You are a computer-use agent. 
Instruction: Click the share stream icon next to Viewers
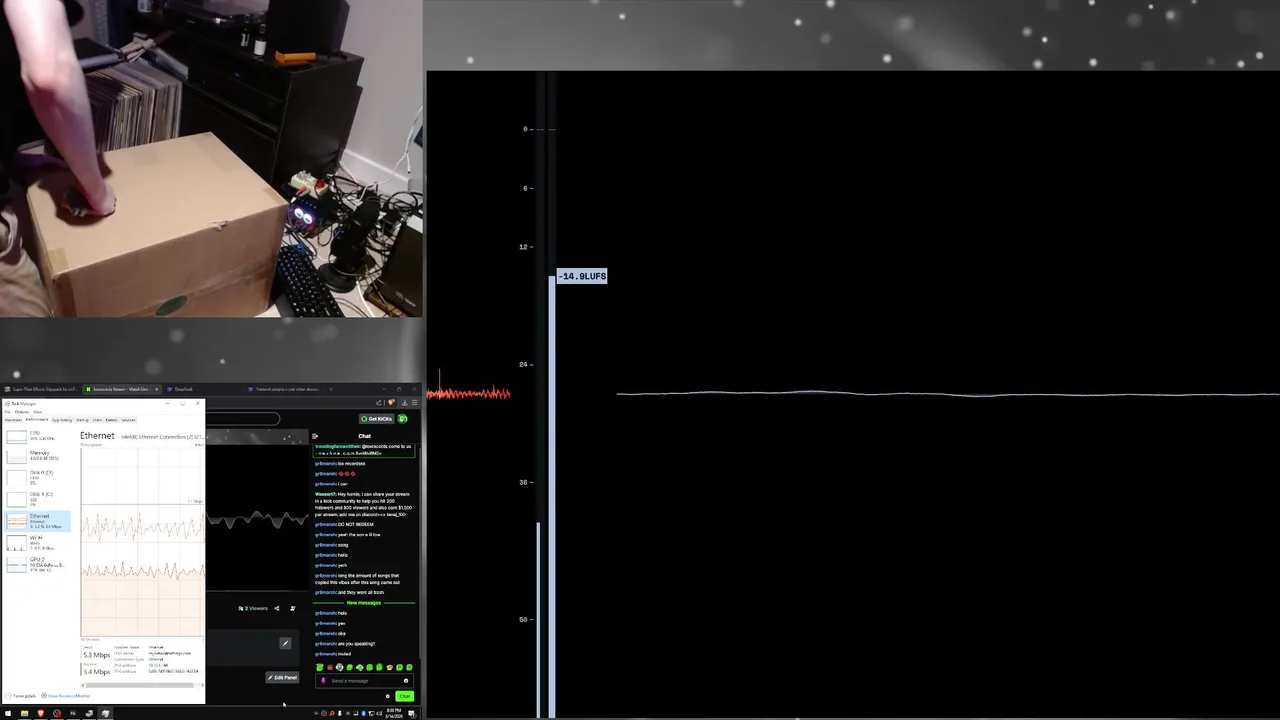click(x=277, y=608)
